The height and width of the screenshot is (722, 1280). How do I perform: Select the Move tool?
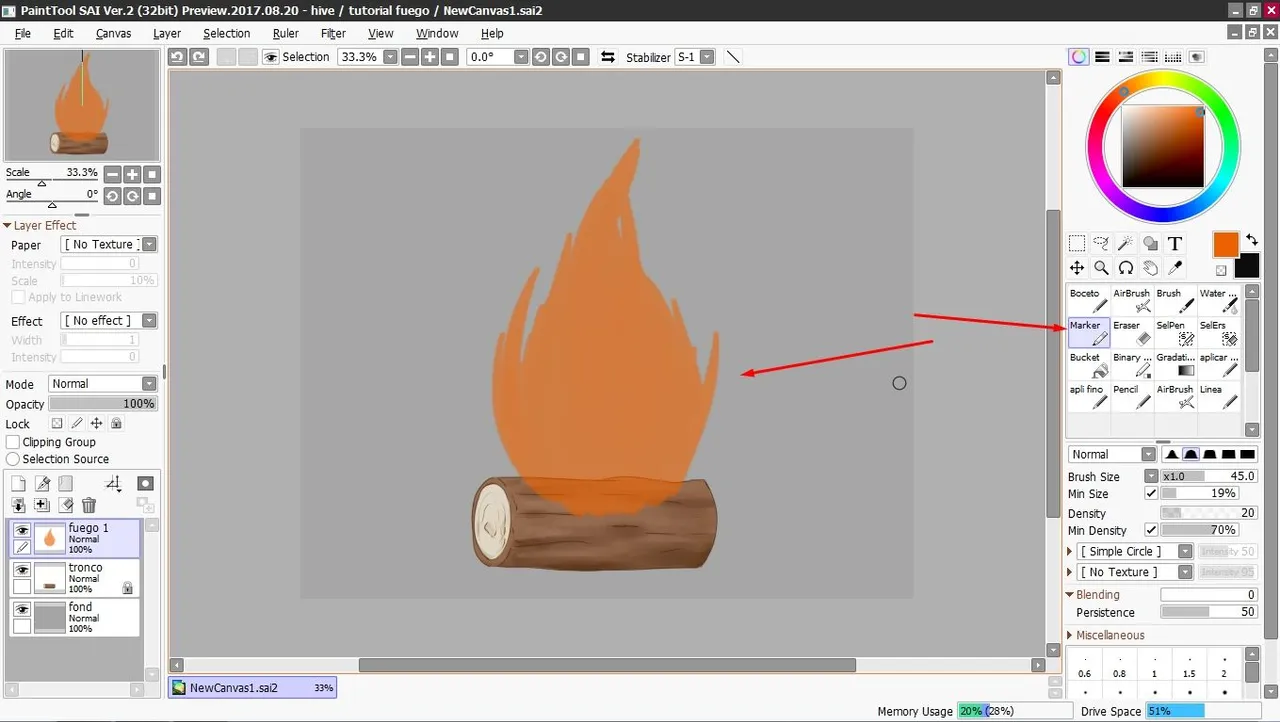tap(1077, 268)
